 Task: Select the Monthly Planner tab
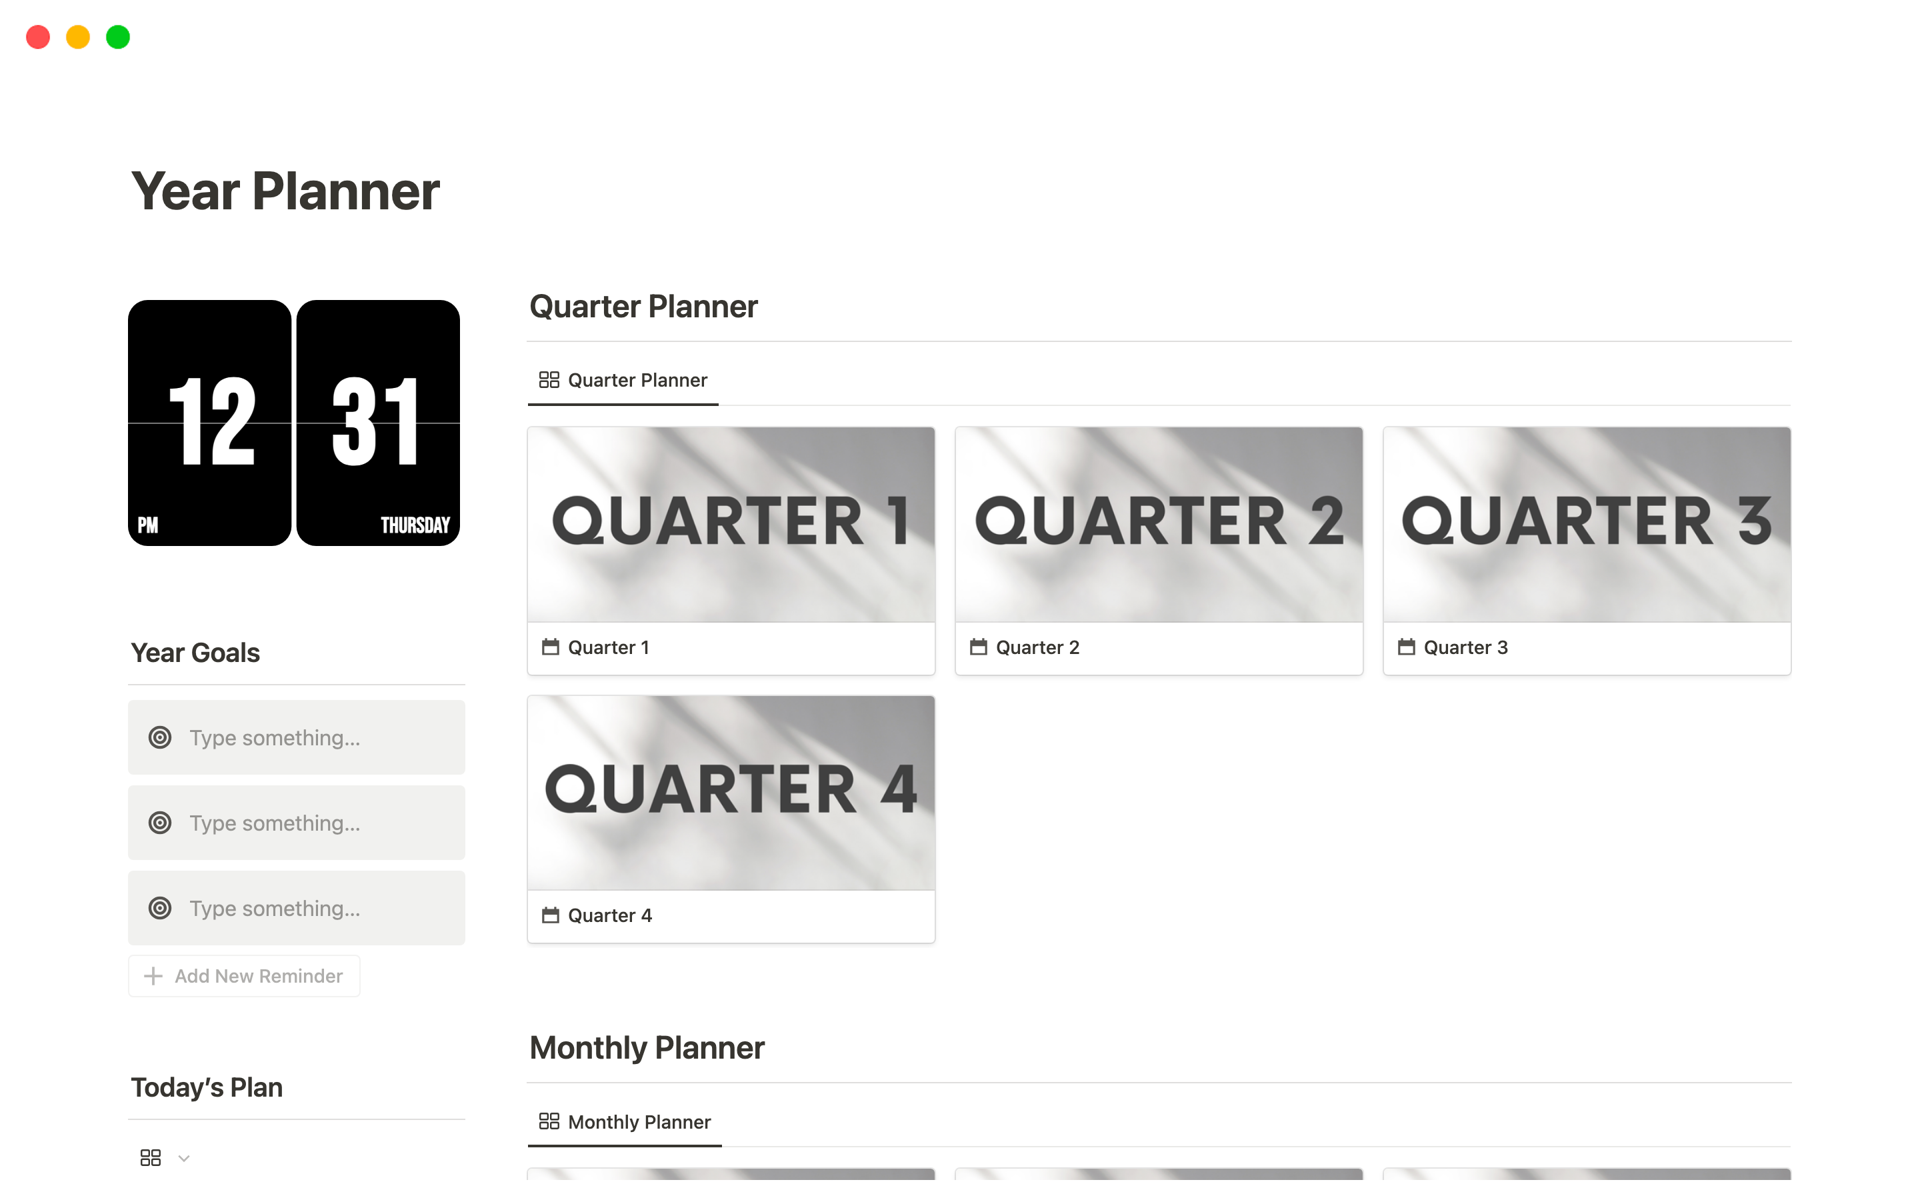coord(625,1121)
